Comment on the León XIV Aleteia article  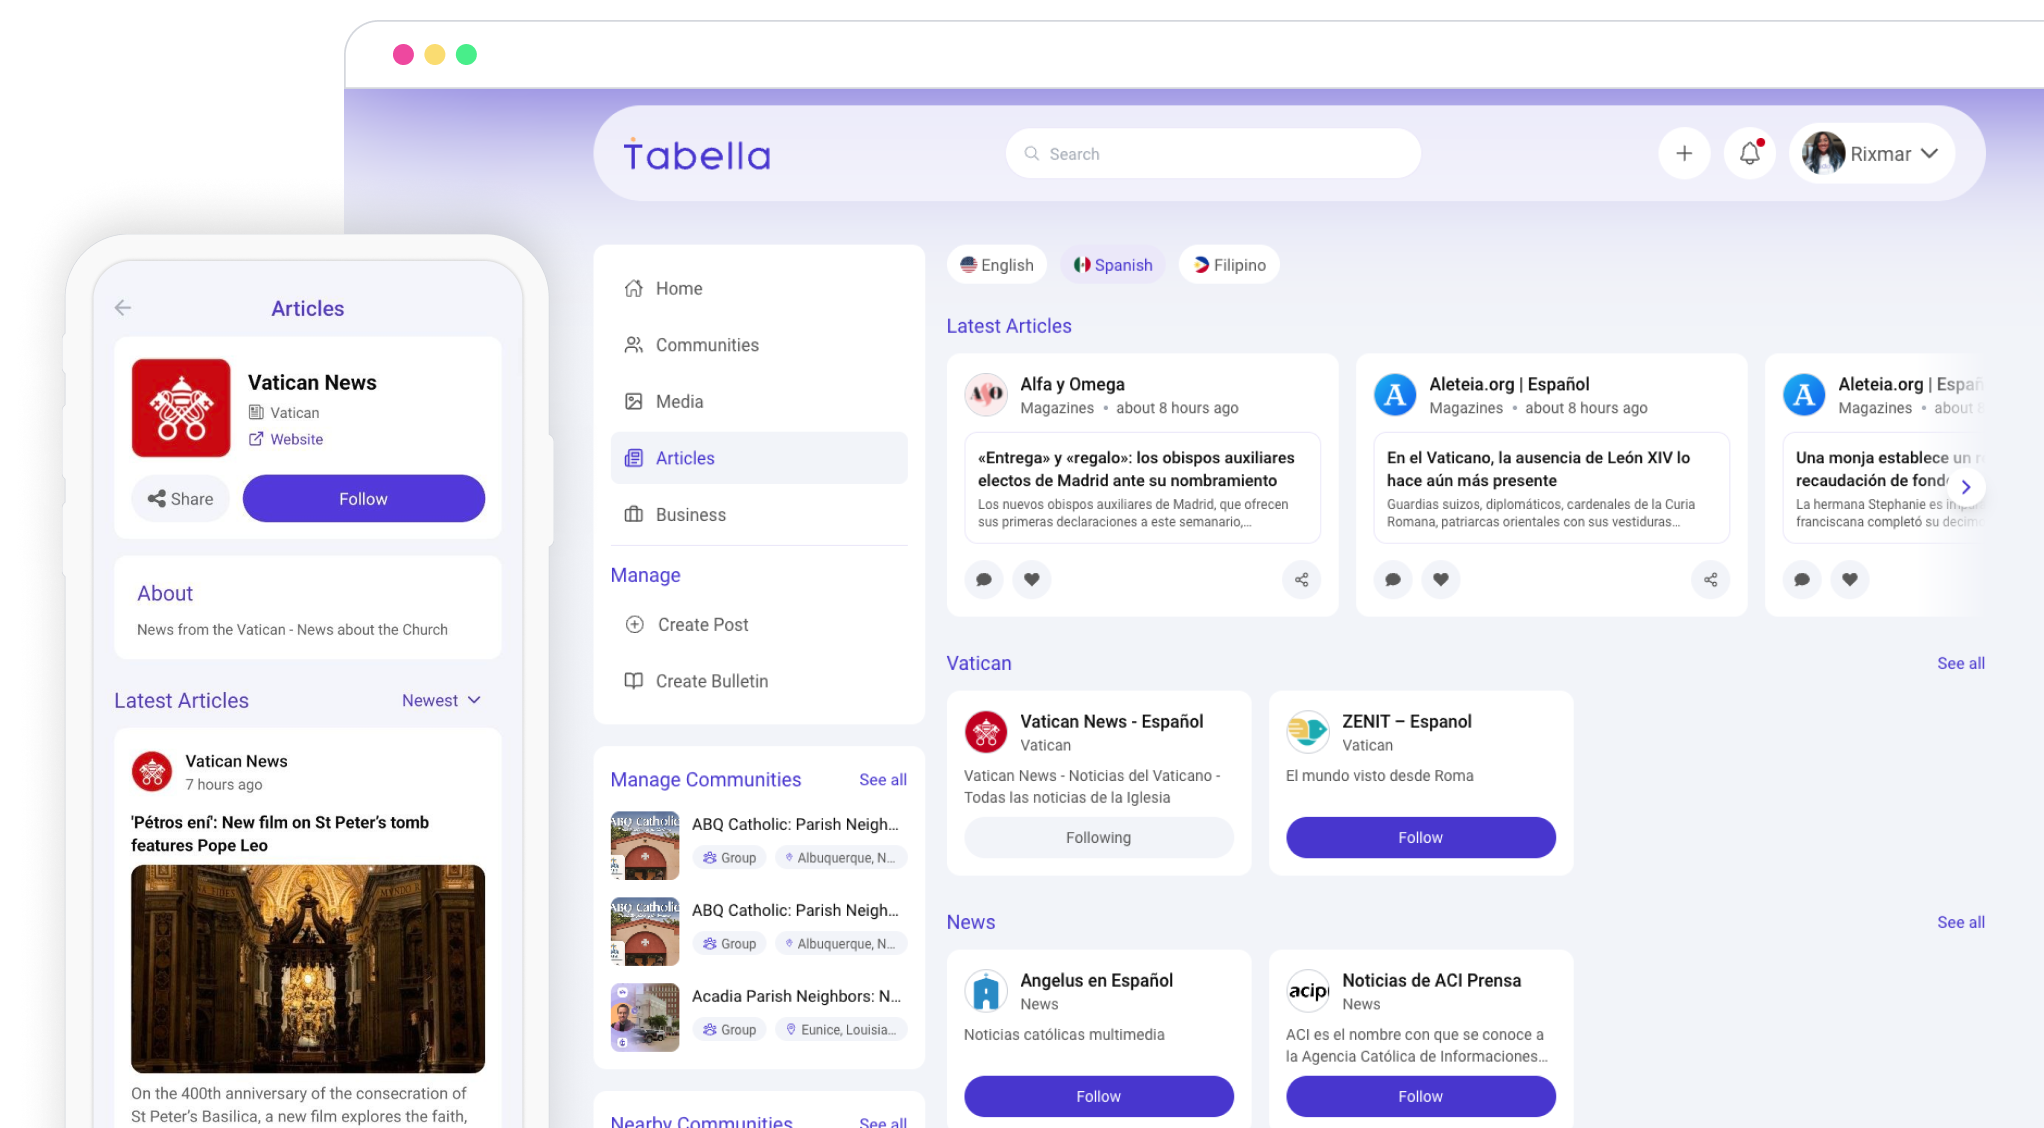click(x=1393, y=579)
